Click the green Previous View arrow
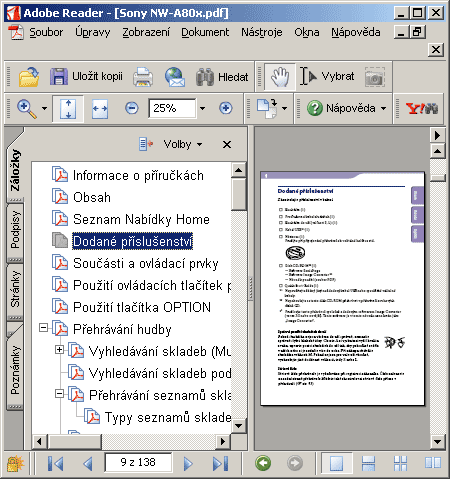This screenshot has height=479, width=450. [x=263, y=463]
